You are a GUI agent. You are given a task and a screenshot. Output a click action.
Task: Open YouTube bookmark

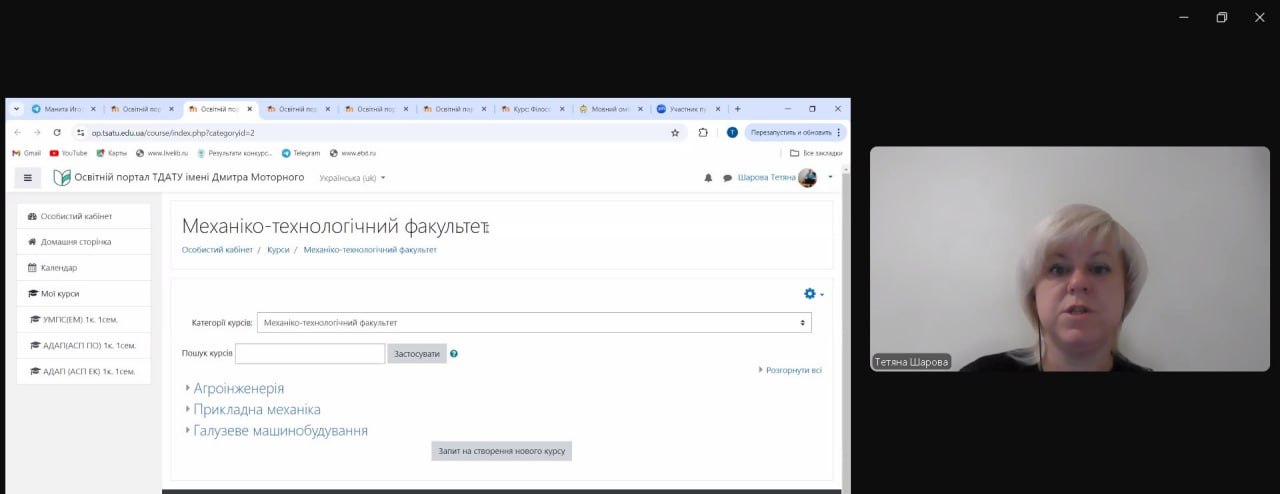tap(68, 153)
